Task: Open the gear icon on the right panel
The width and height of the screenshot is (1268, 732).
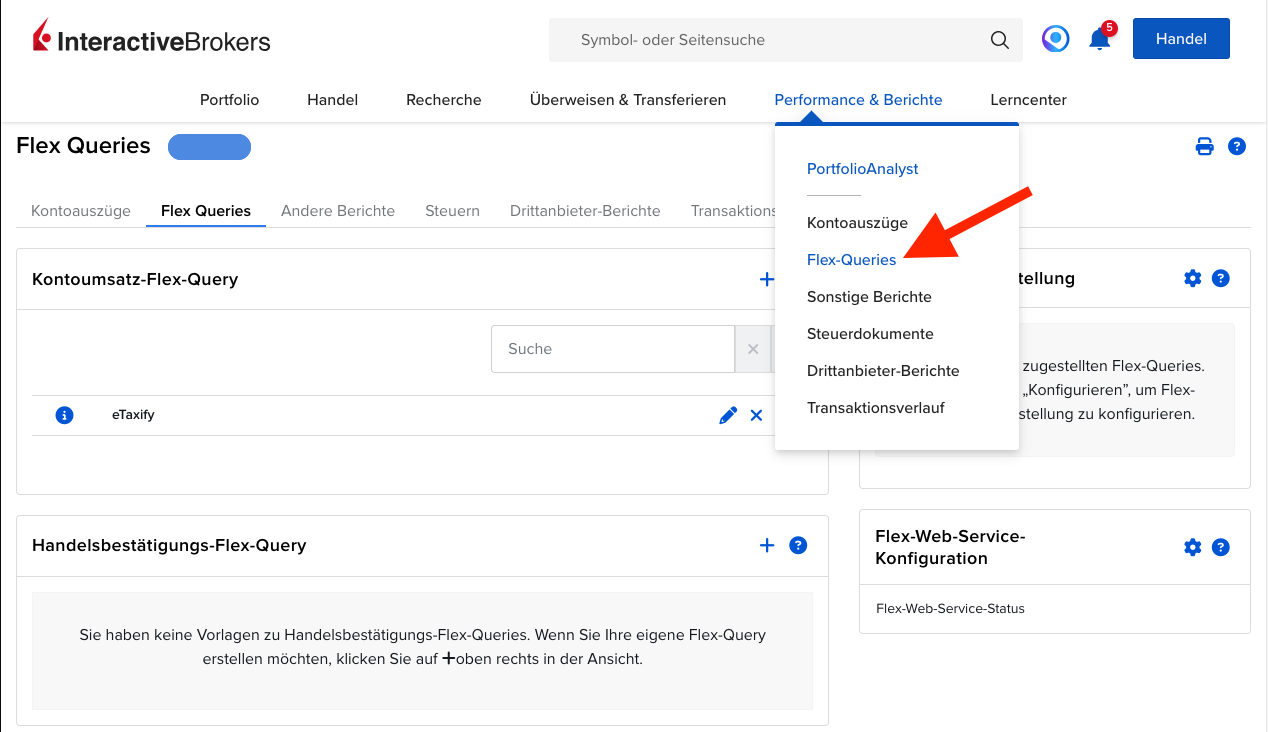Action: click(x=1192, y=278)
